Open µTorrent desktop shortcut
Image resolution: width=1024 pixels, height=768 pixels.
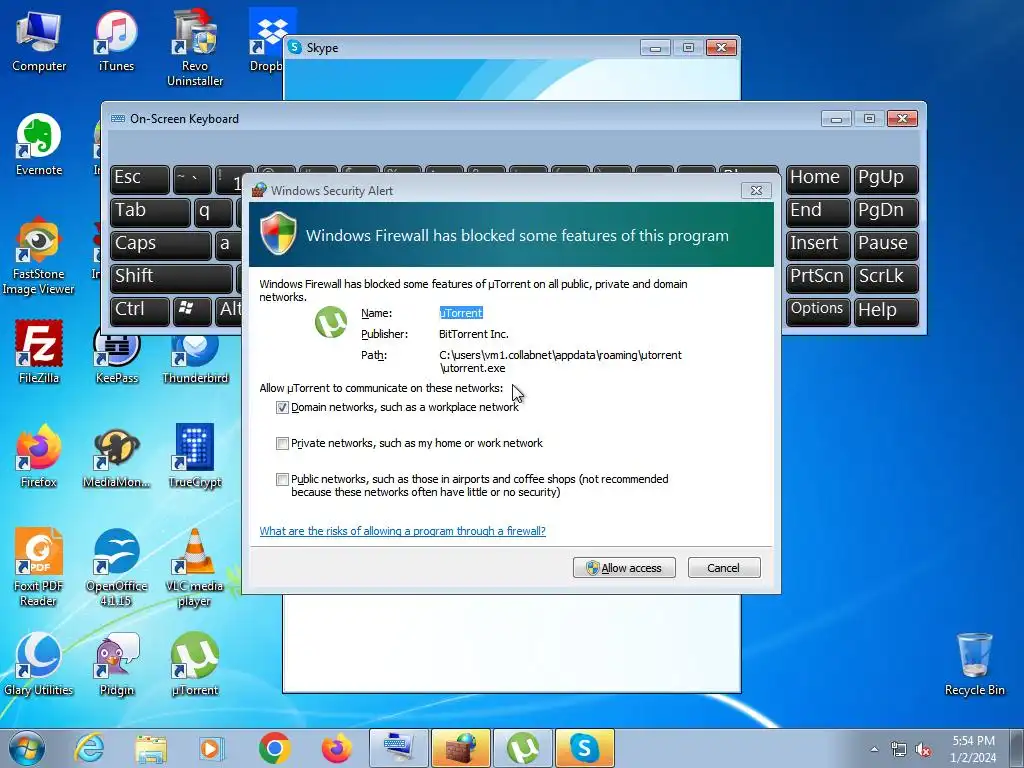(x=195, y=664)
